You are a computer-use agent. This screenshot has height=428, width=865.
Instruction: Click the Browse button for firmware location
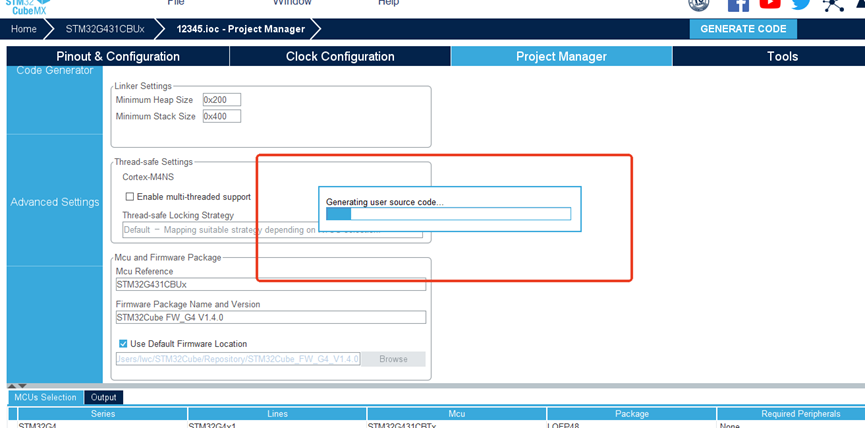[x=393, y=359]
